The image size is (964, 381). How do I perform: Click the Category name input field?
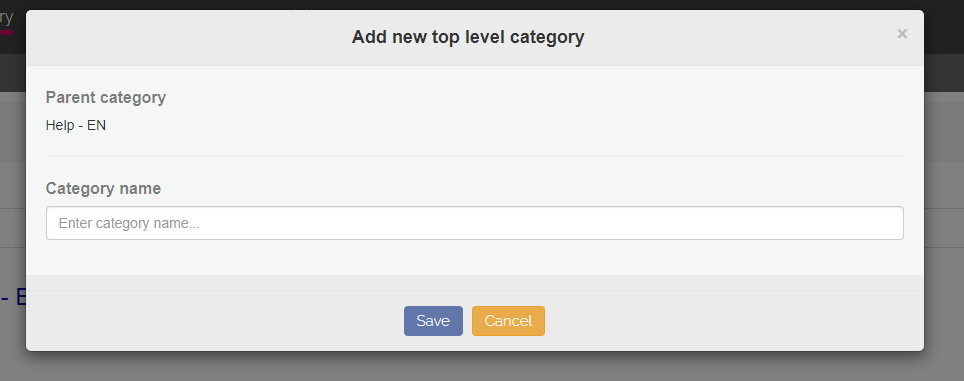tap(475, 223)
